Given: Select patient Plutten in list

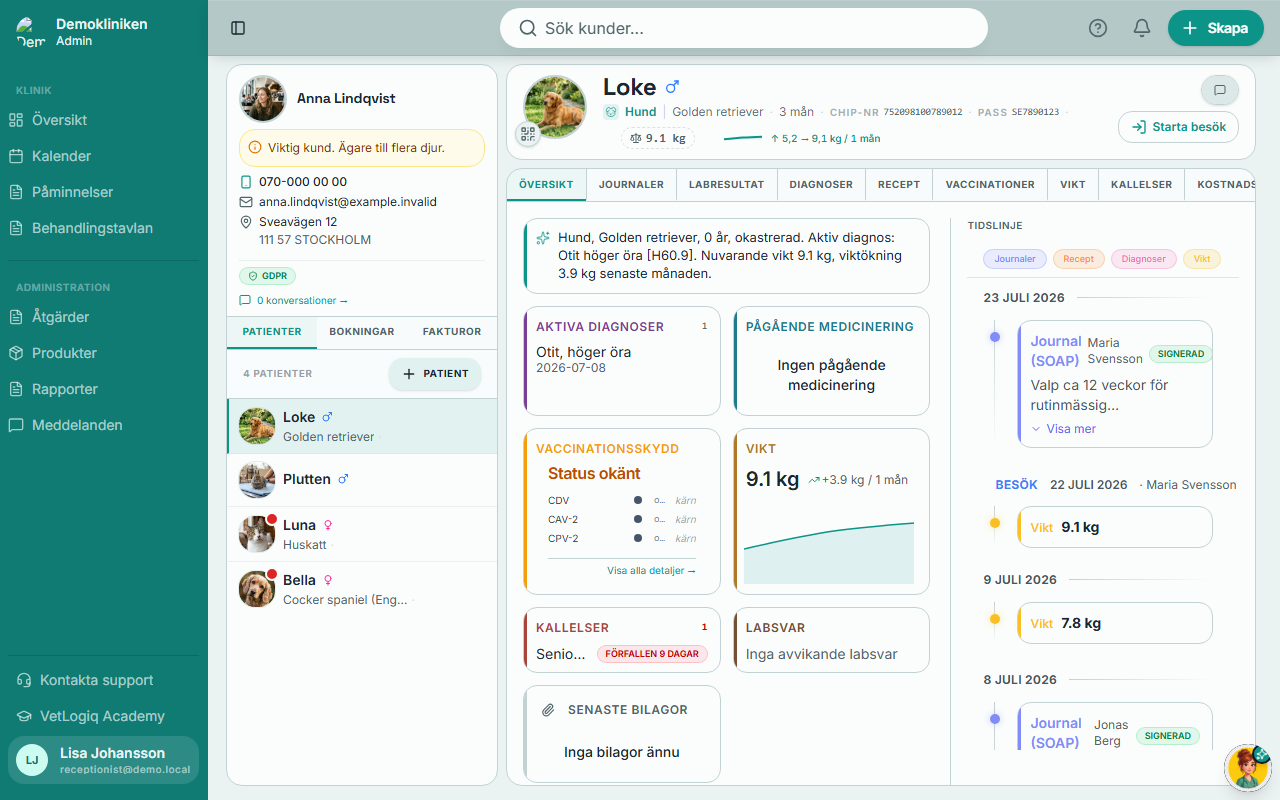Looking at the screenshot, I should click(362, 479).
